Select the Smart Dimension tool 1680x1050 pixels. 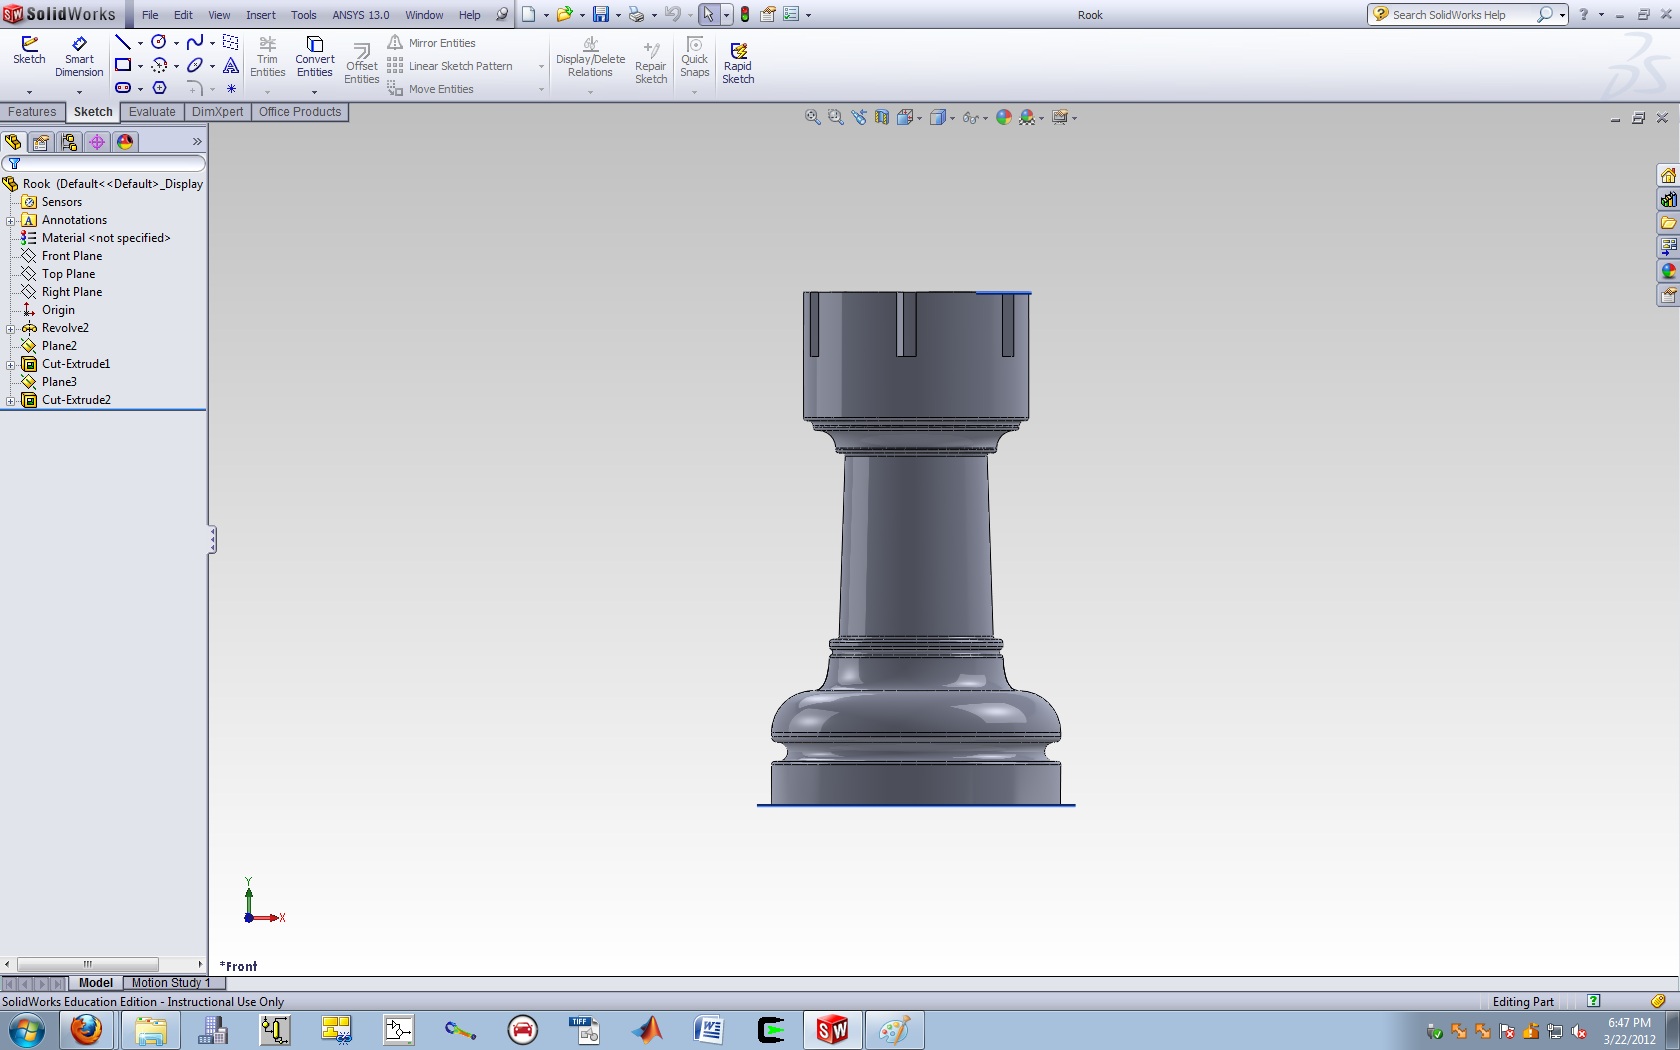(x=79, y=57)
